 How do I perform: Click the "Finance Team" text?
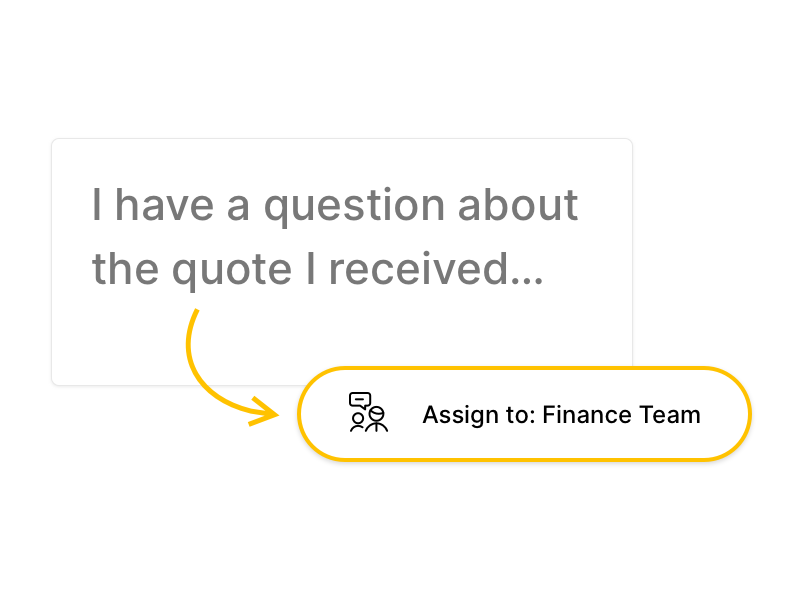pos(621,414)
